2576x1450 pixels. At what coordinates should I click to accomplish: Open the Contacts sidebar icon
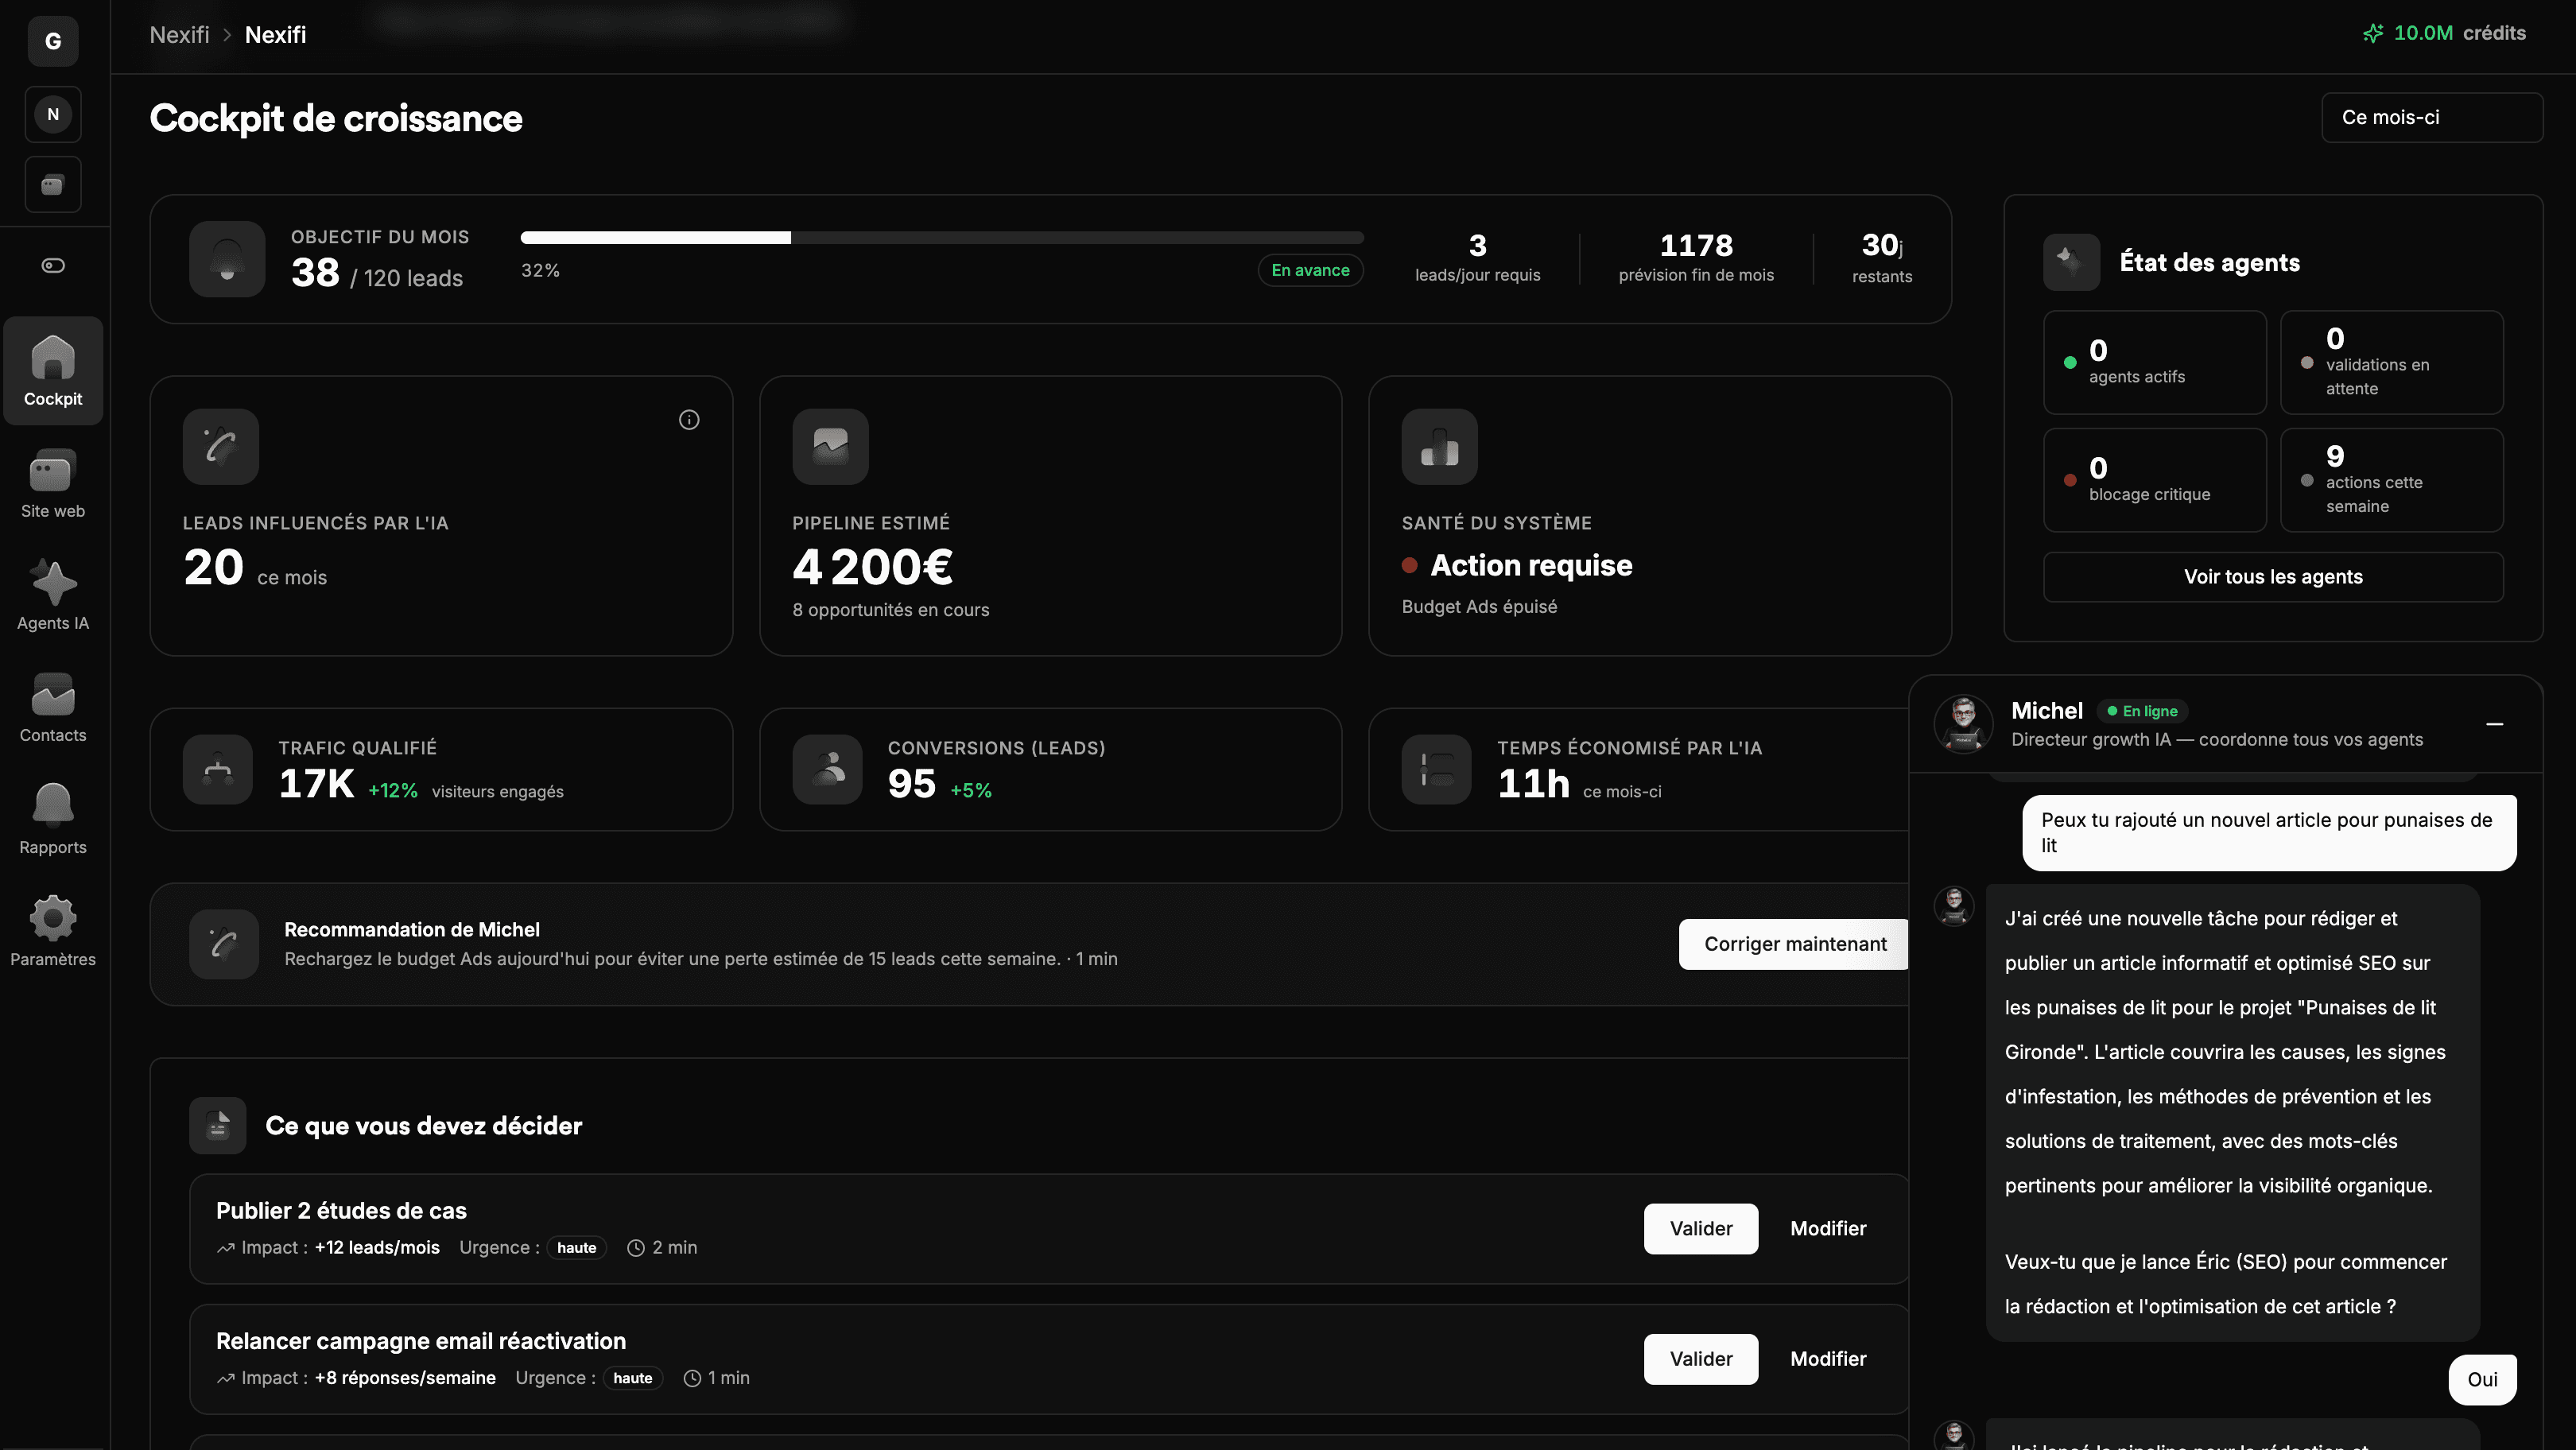pyautogui.click(x=53, y=707)
